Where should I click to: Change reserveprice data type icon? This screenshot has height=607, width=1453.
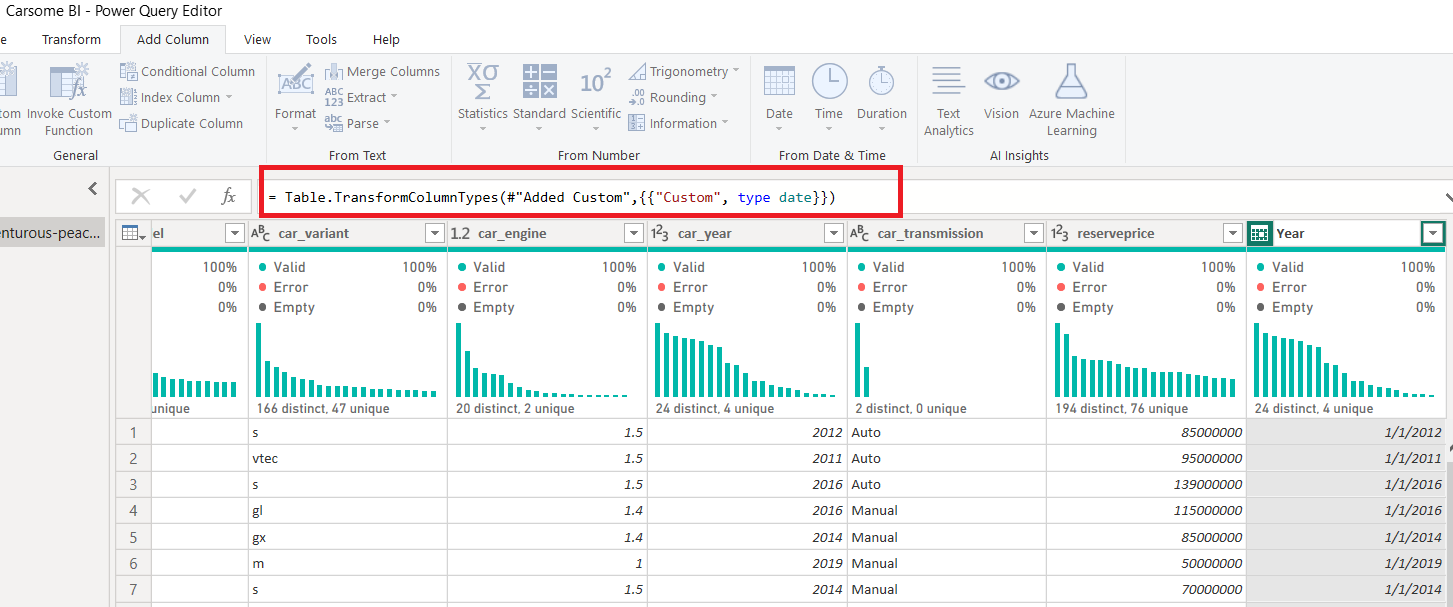(x=1059, y=233)
